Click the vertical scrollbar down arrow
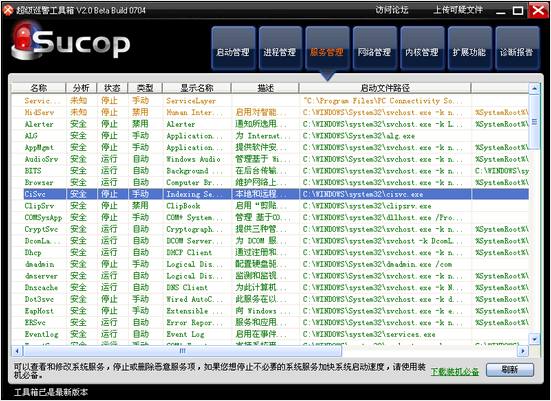The height and width of the screenshot is (401, 551). (x=534, y=339)
